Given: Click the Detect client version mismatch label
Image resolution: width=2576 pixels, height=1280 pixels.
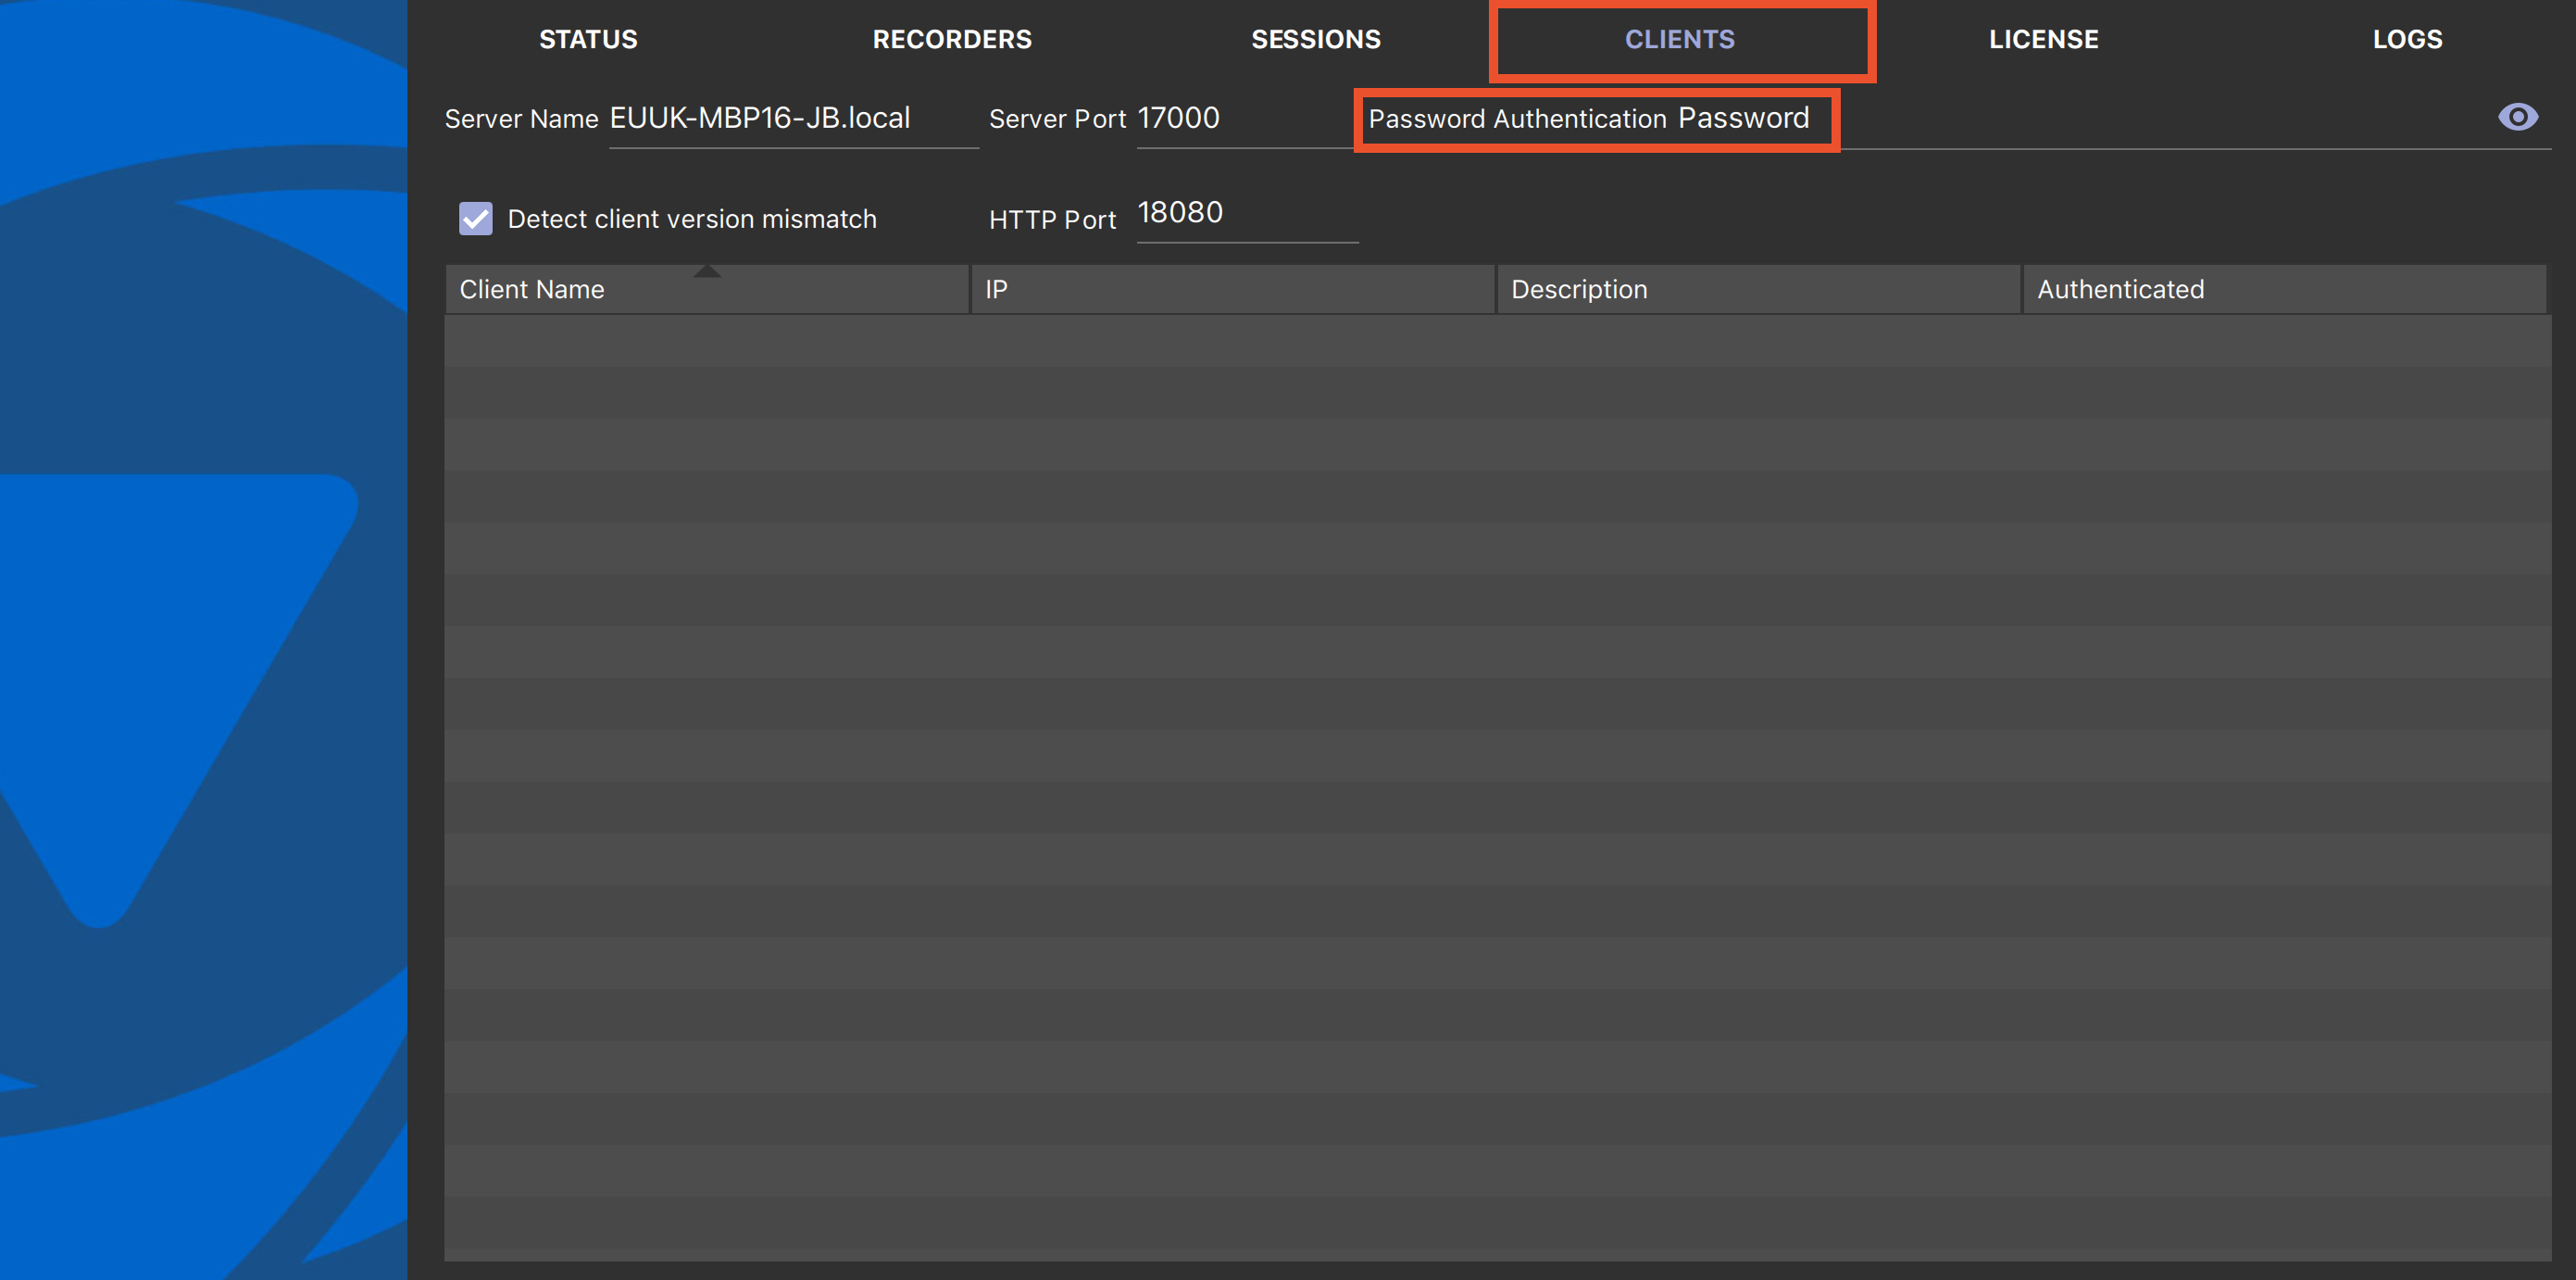Looking at the screenshot, I should coord(692,219).
